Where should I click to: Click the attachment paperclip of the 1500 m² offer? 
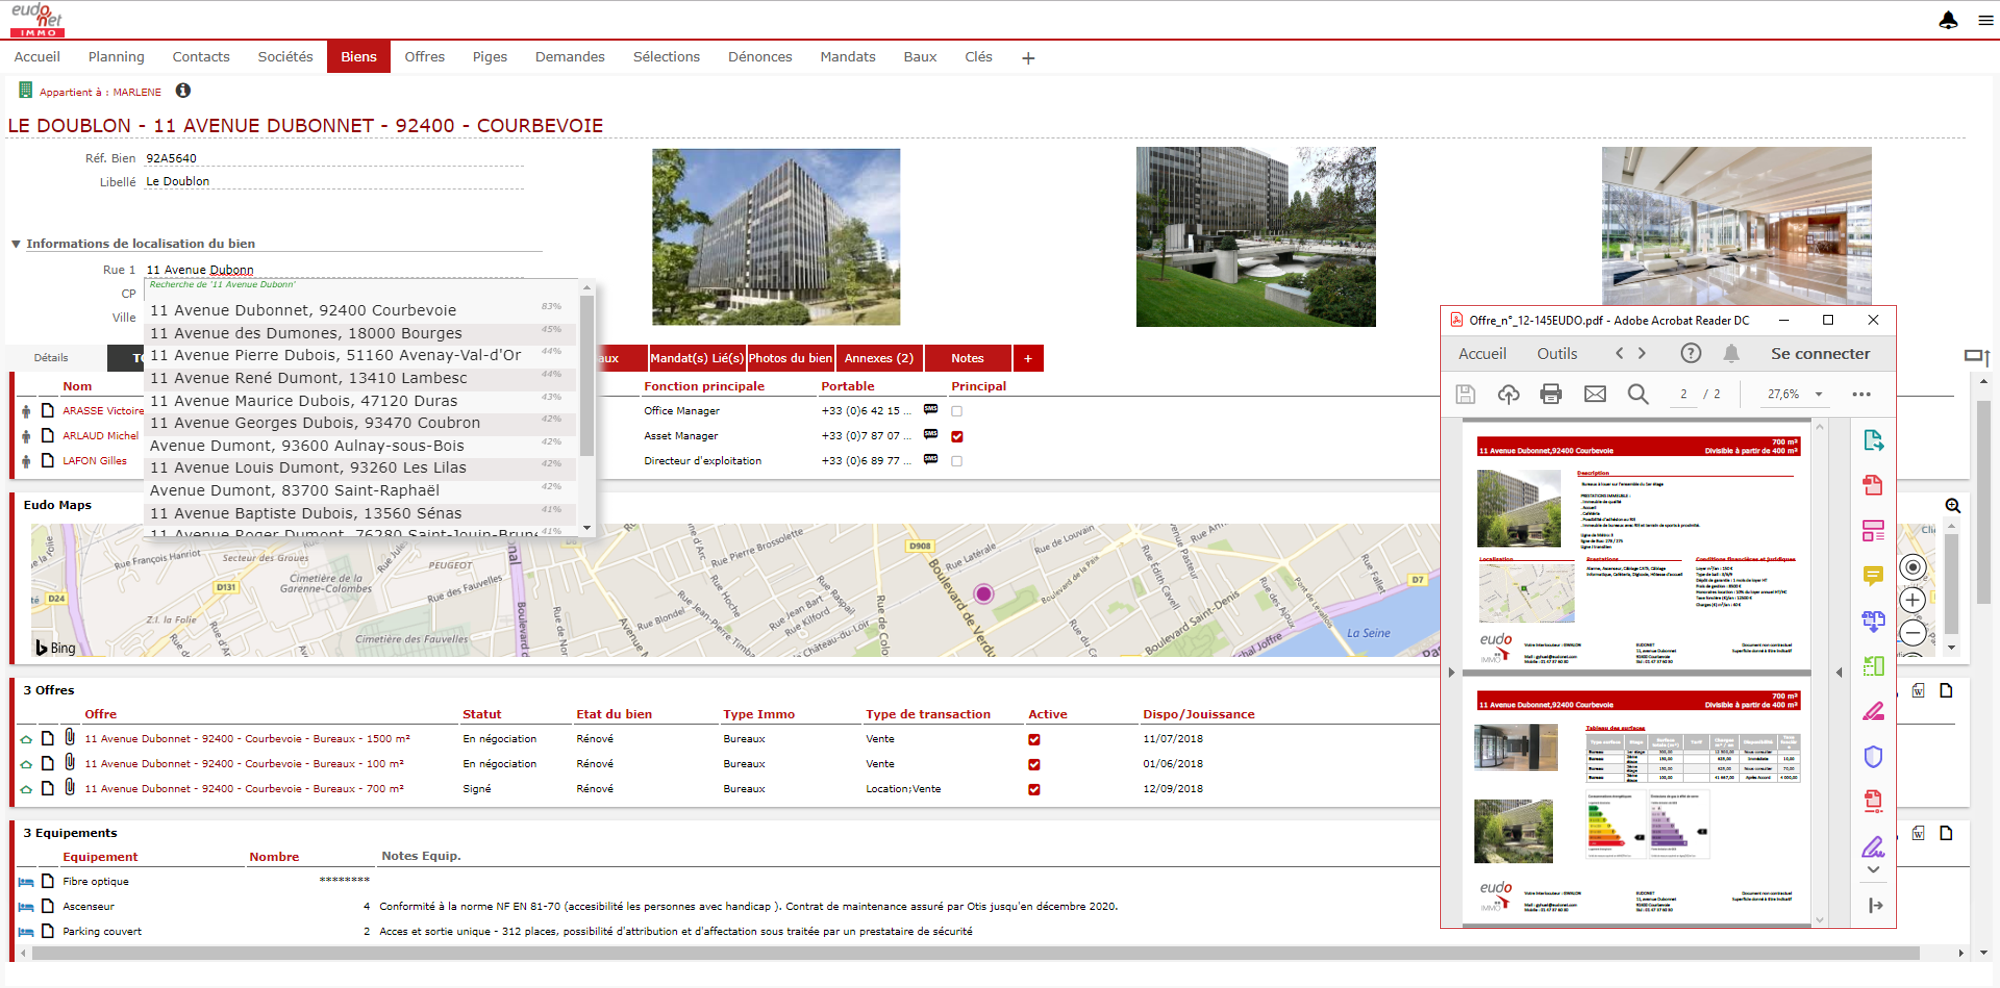[70, 737]
